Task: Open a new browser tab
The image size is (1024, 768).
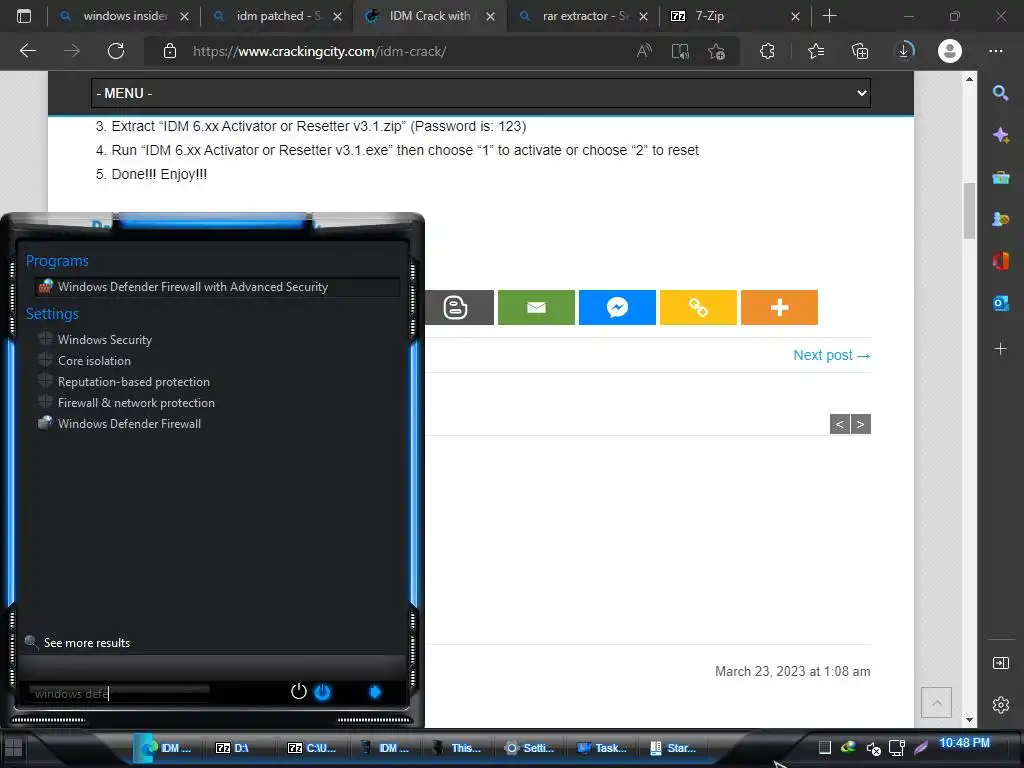Action: [x=829, y=16]
